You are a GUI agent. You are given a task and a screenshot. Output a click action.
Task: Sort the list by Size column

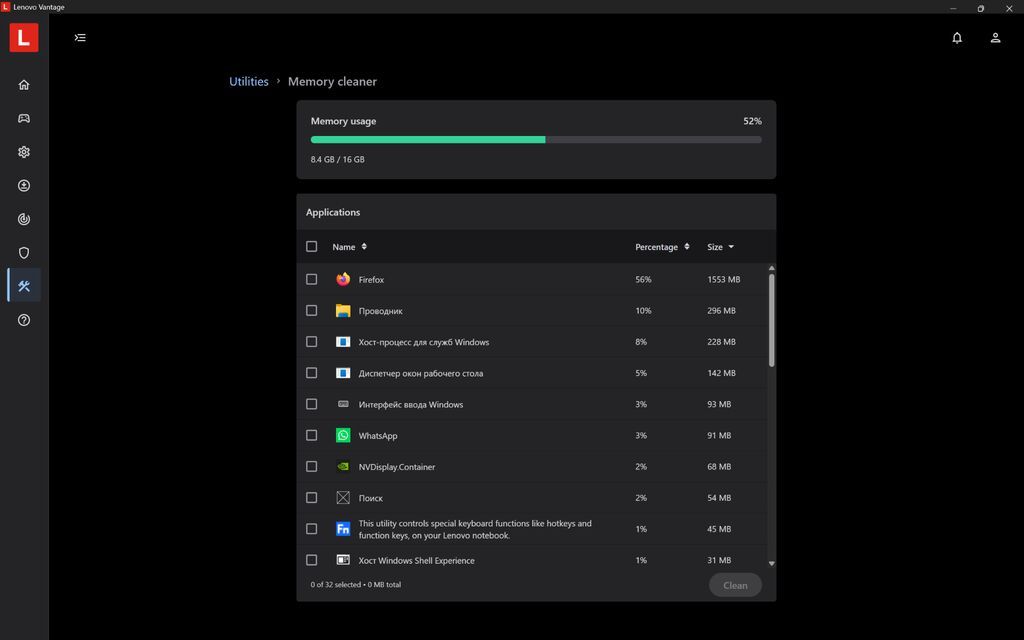(x=720, y=247)
